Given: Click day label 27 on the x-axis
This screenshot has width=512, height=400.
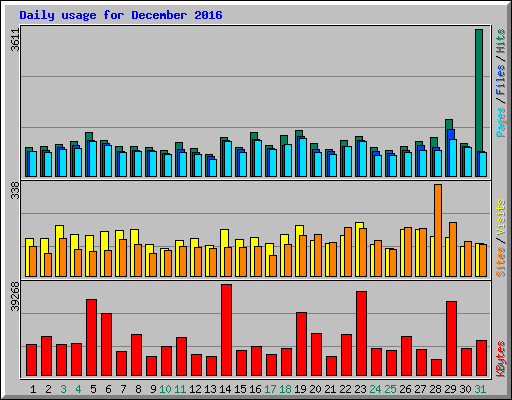Looking at the screenshot, I should click(420, 389).
